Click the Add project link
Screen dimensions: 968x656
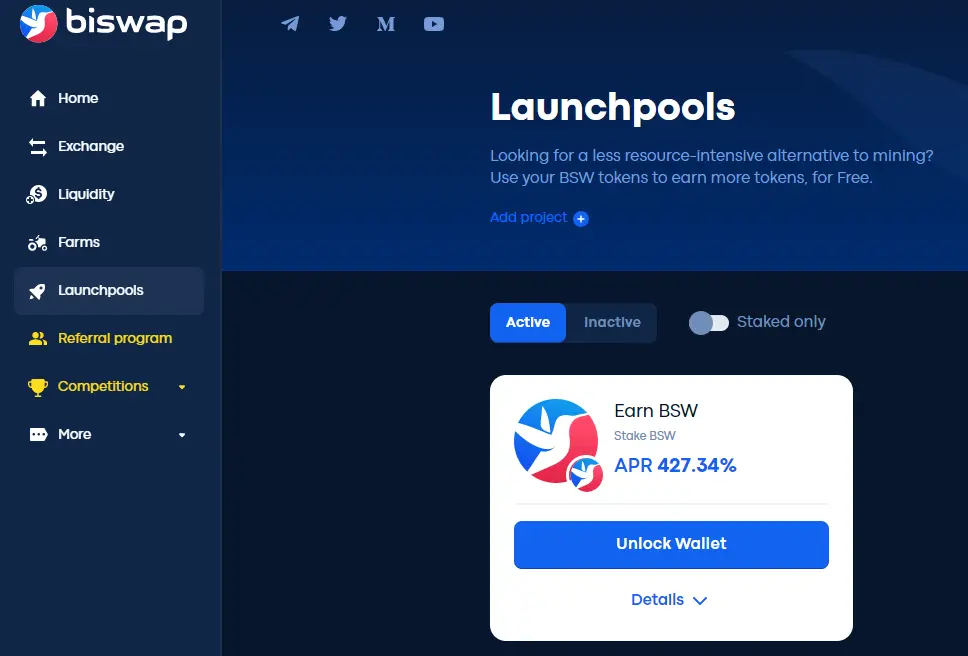click(528, 217)
